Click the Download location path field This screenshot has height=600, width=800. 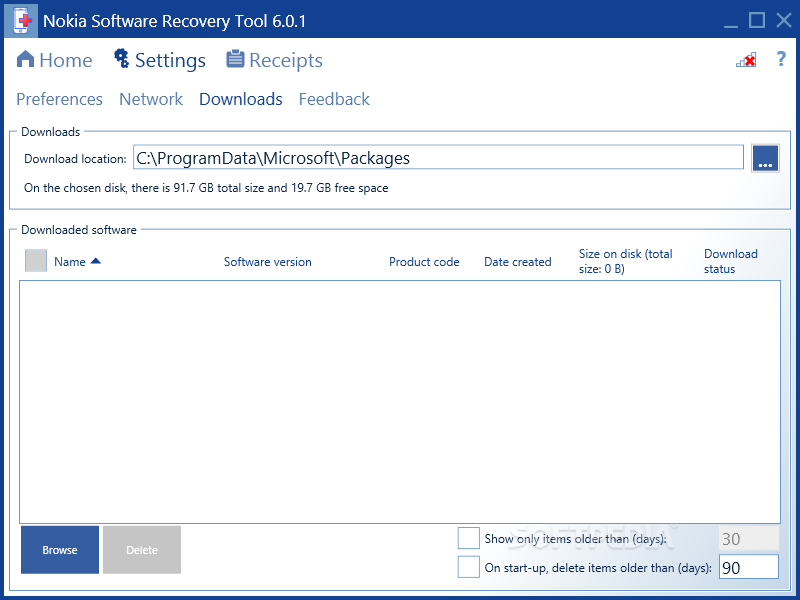(x=438, y=158)
